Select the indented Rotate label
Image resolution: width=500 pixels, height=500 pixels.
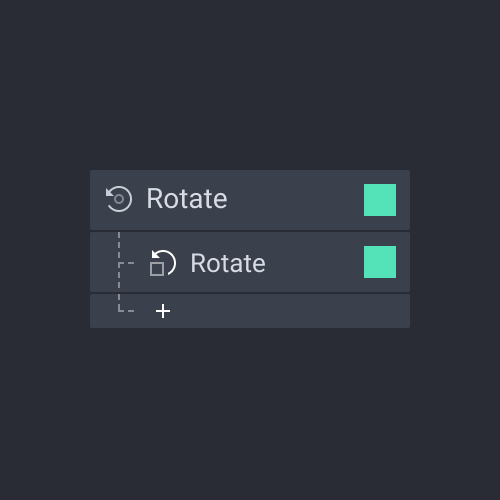[228, 263]
